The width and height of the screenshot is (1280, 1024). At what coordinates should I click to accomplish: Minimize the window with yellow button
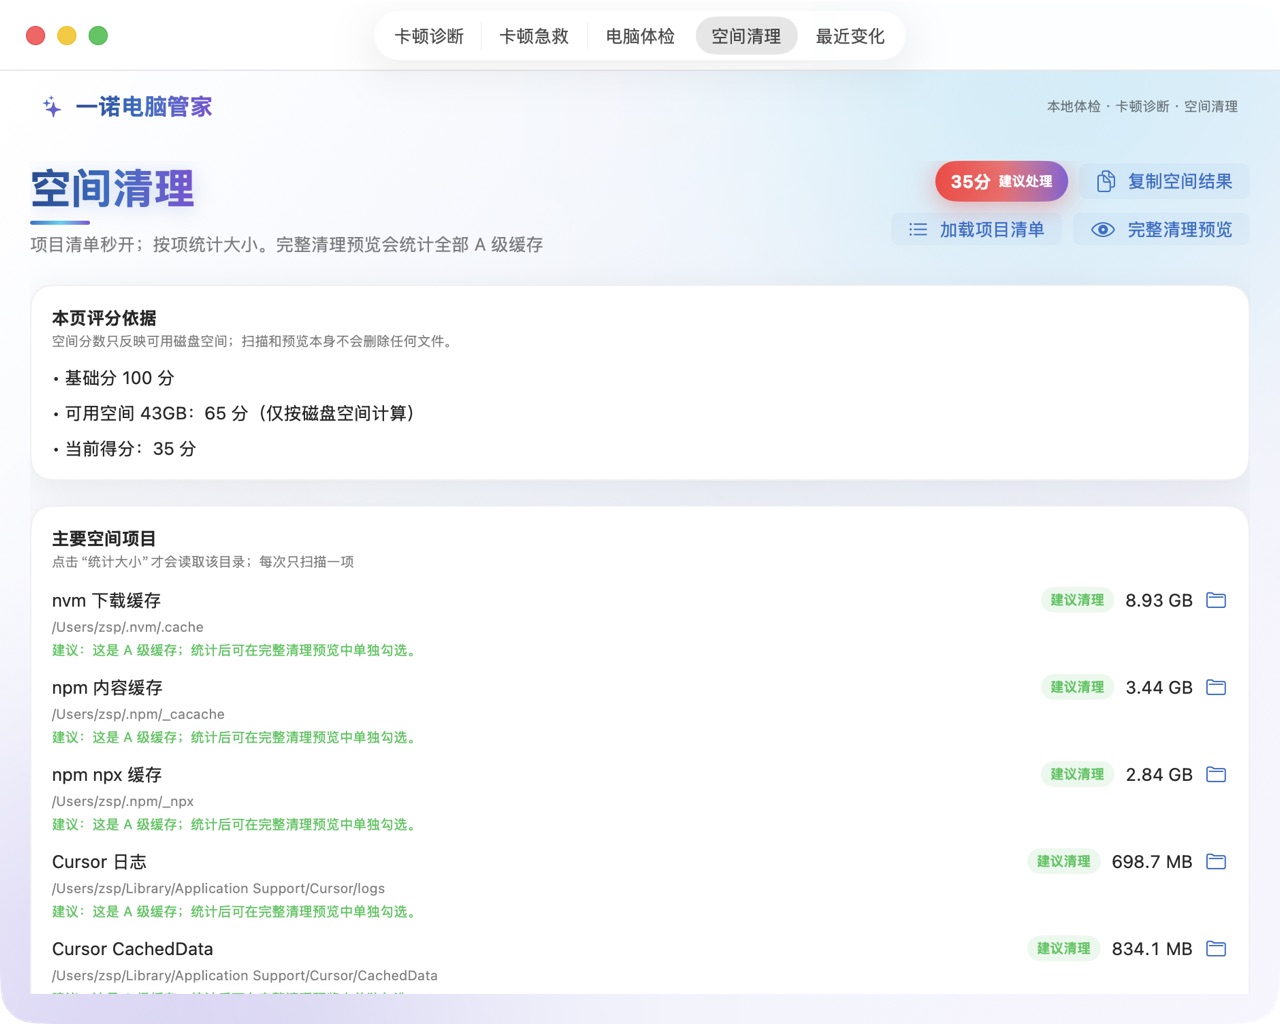tap(67, 36)
